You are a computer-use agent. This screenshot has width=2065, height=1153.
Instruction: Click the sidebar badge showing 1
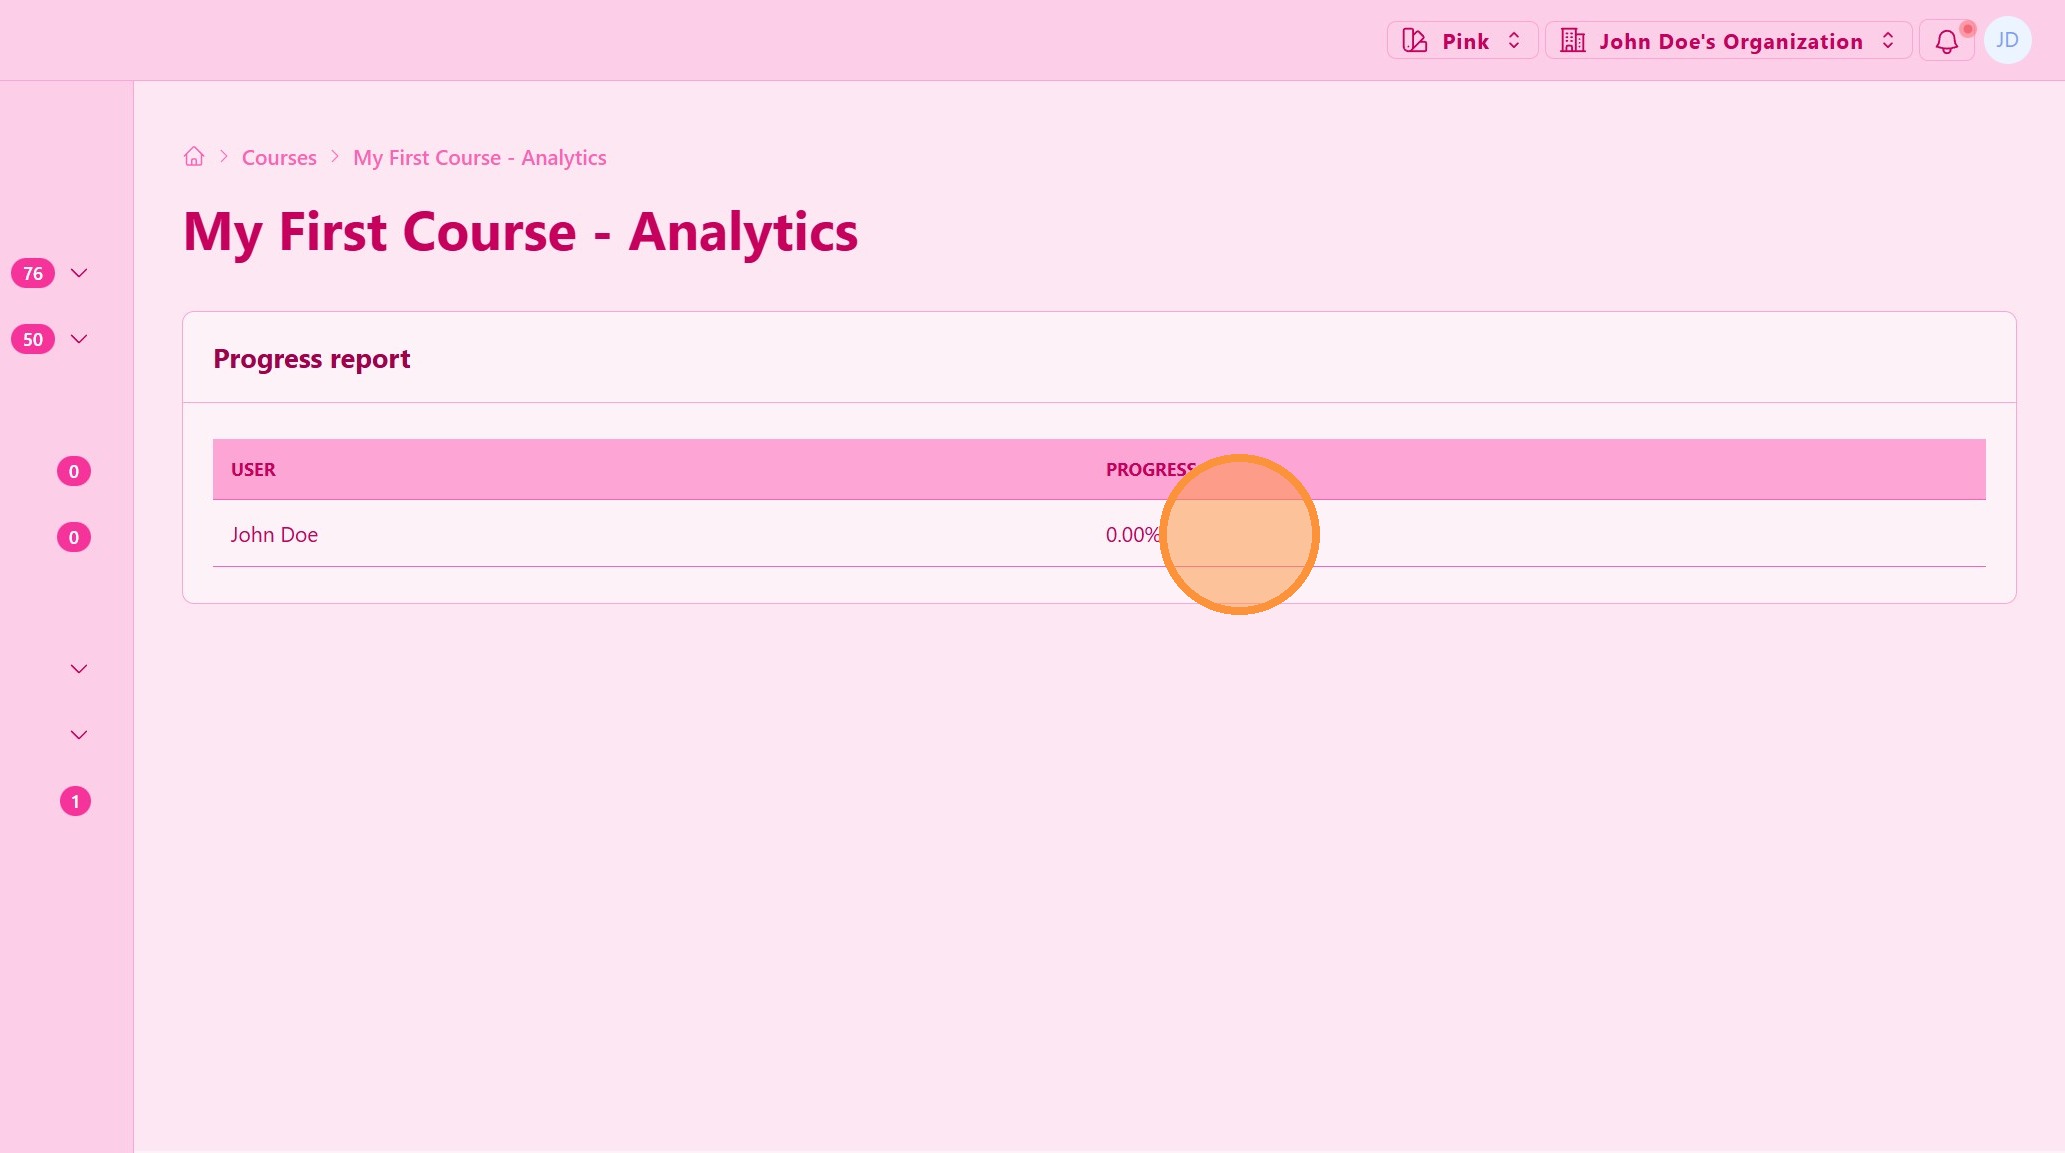[75, 801]
